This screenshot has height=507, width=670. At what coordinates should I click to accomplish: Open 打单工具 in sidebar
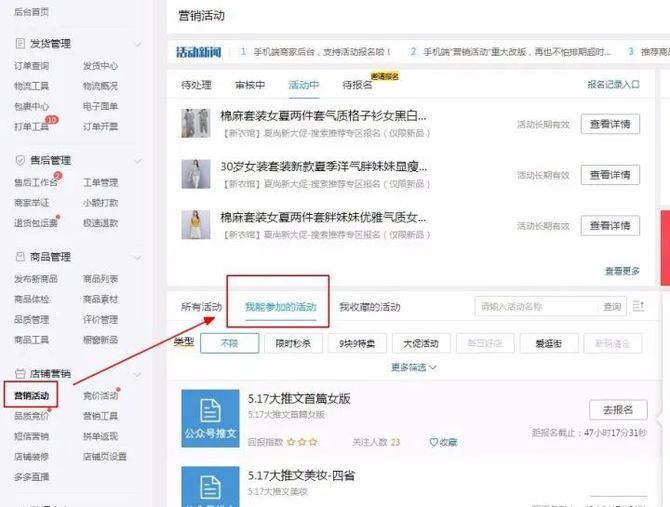31,126
